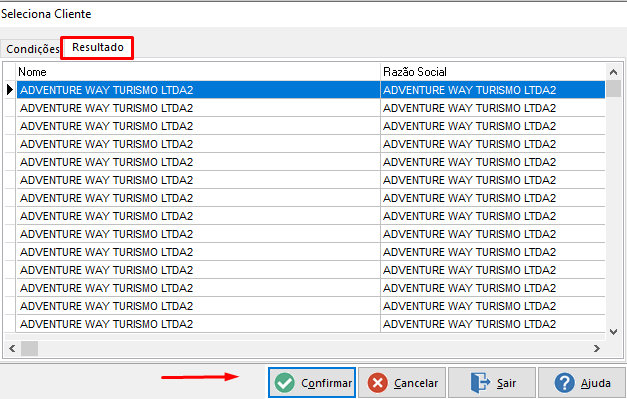Open Ajuda help with question mark icon

582,383
